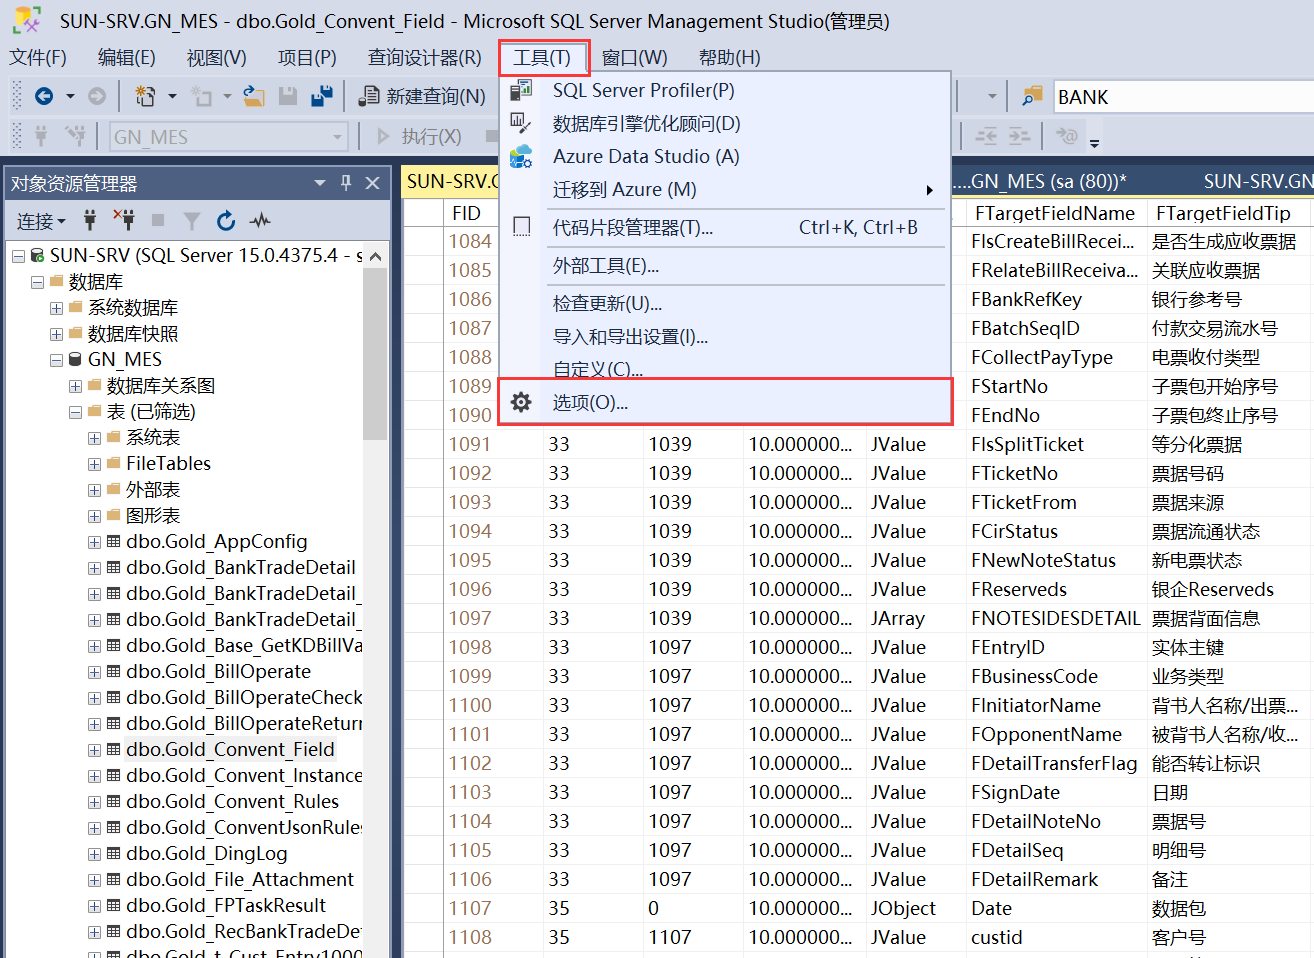This screenshot has width=1314, height=958.
Task: Click the navigate backward arrow icon
Action: click(43, 96)
